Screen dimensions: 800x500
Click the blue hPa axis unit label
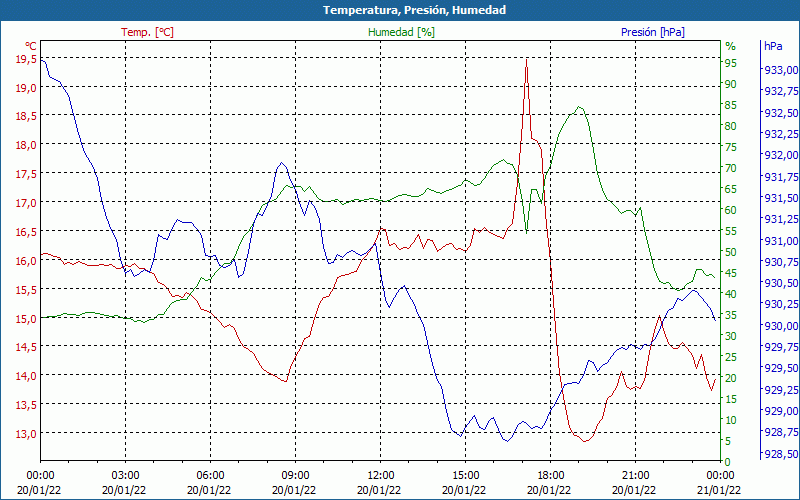point(773,45)
